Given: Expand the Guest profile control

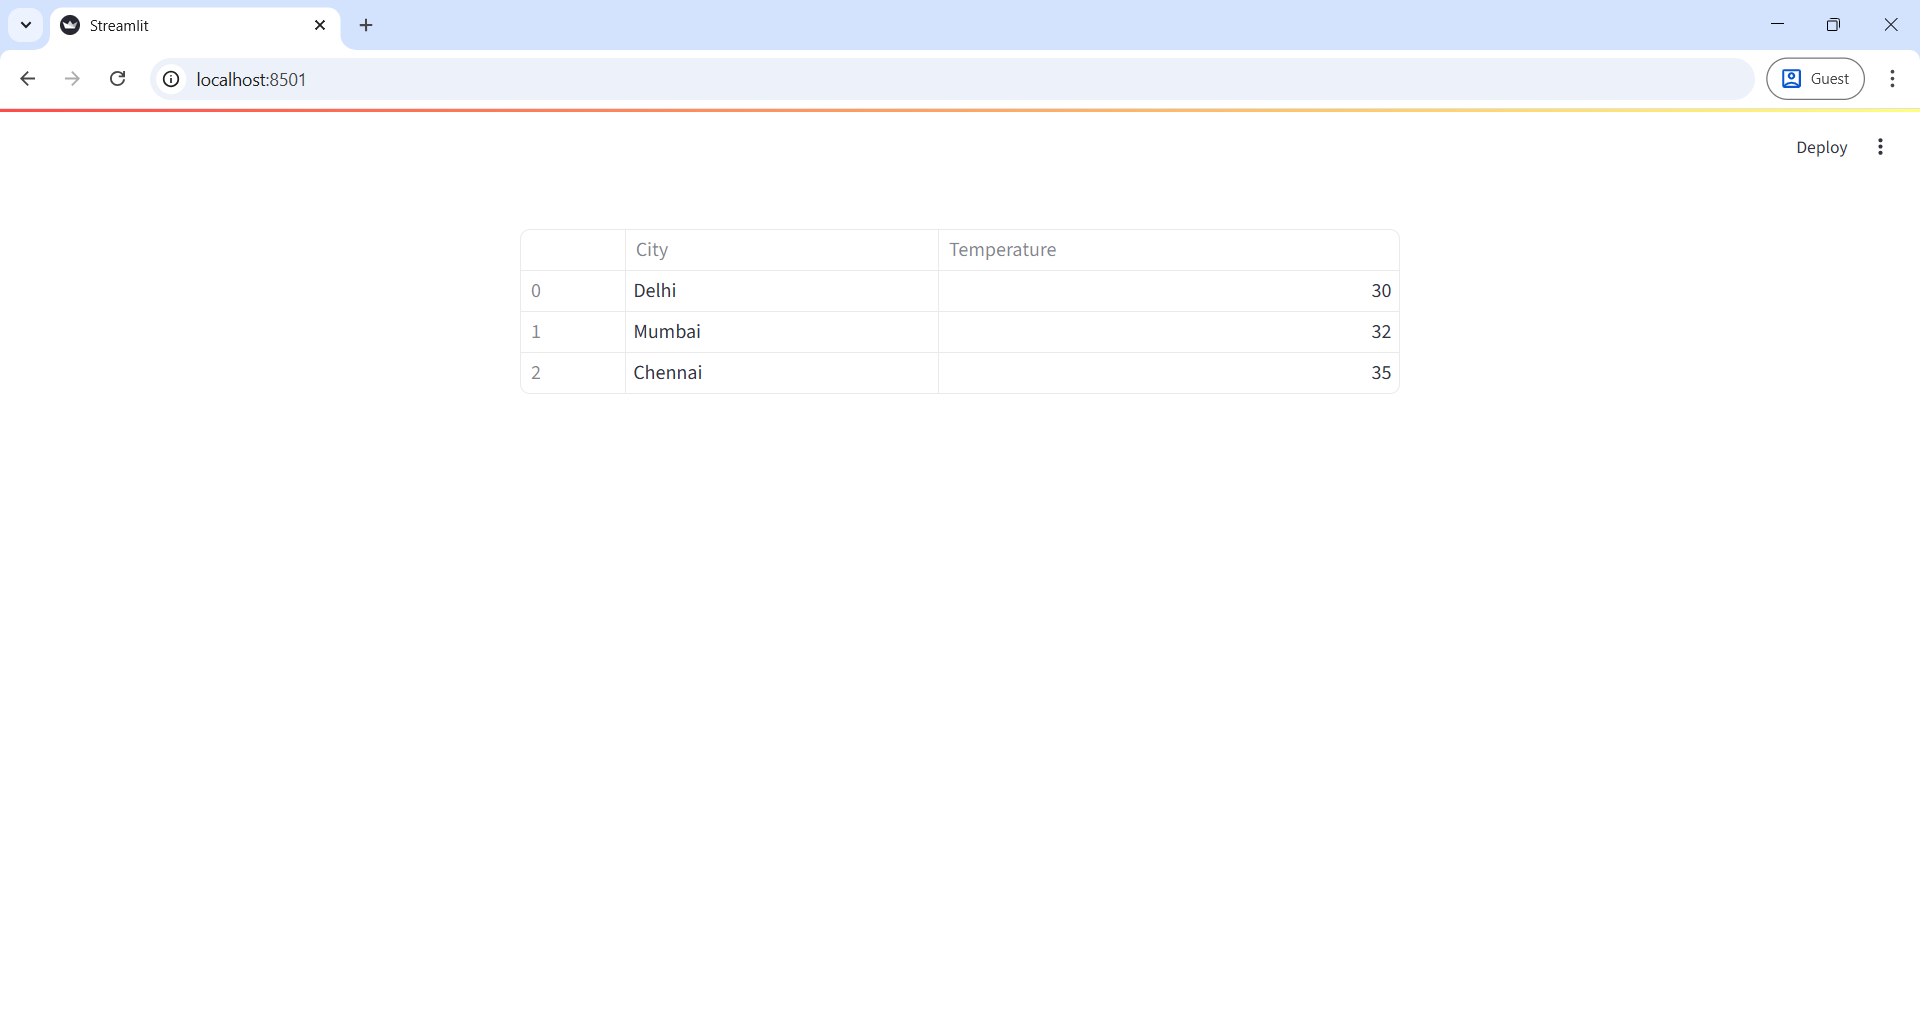Looking at the screenshot, I should coord(1816,78).
